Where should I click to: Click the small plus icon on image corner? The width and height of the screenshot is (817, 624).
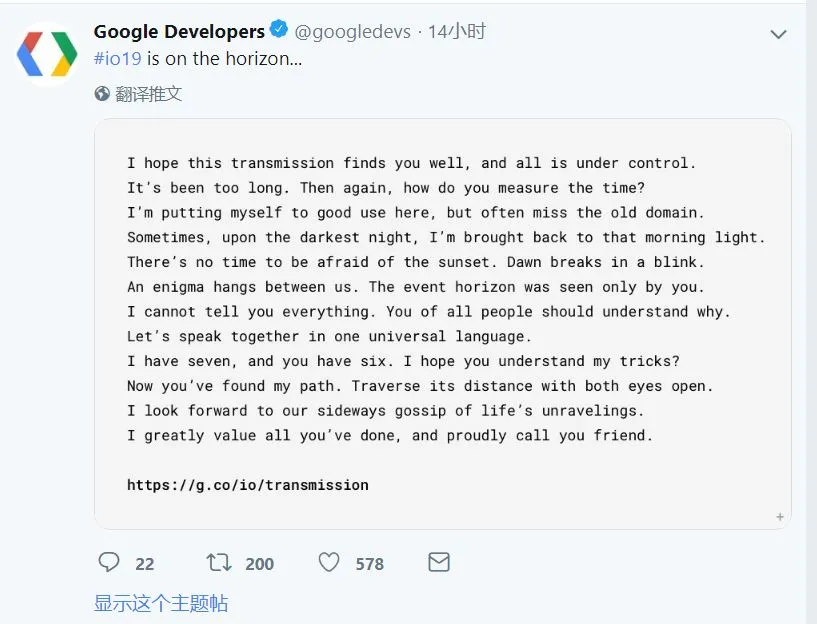tap(780, 517)
